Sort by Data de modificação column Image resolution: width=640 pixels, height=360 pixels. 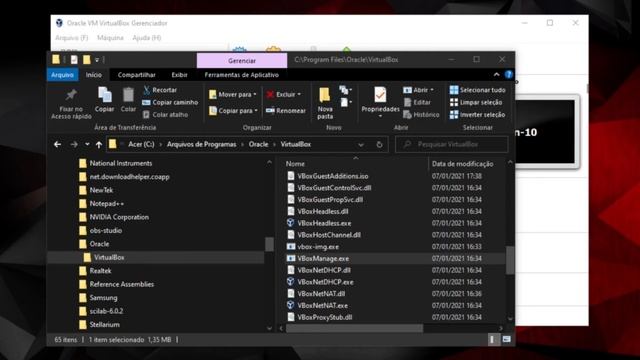click(462, 164)
